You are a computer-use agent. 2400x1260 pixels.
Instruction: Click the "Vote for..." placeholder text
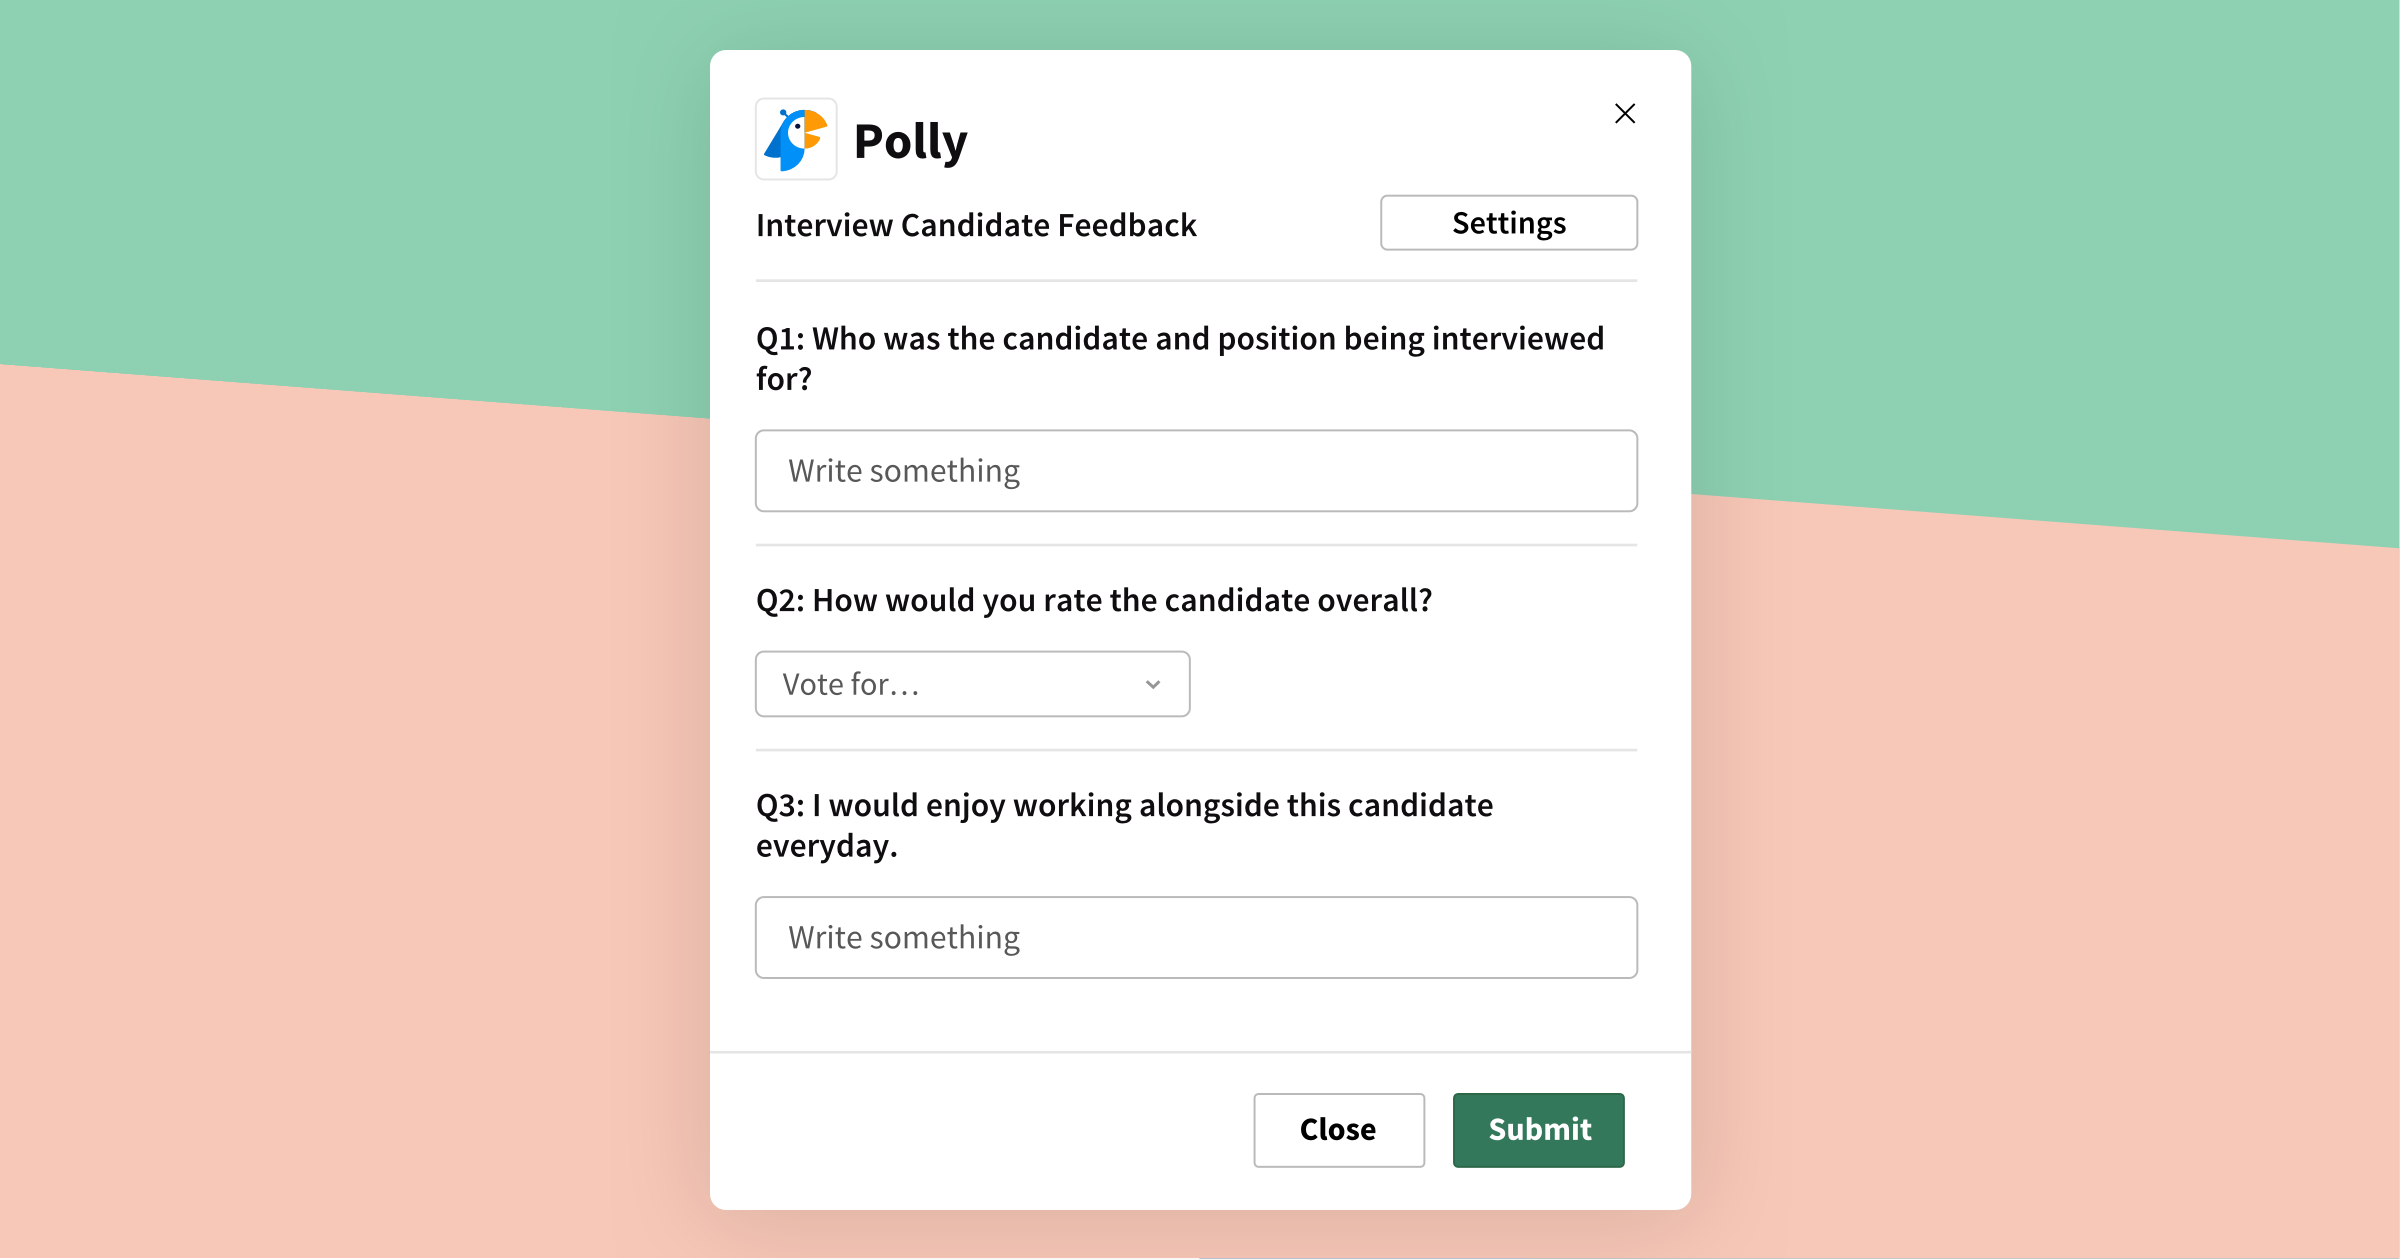[850, 684]
